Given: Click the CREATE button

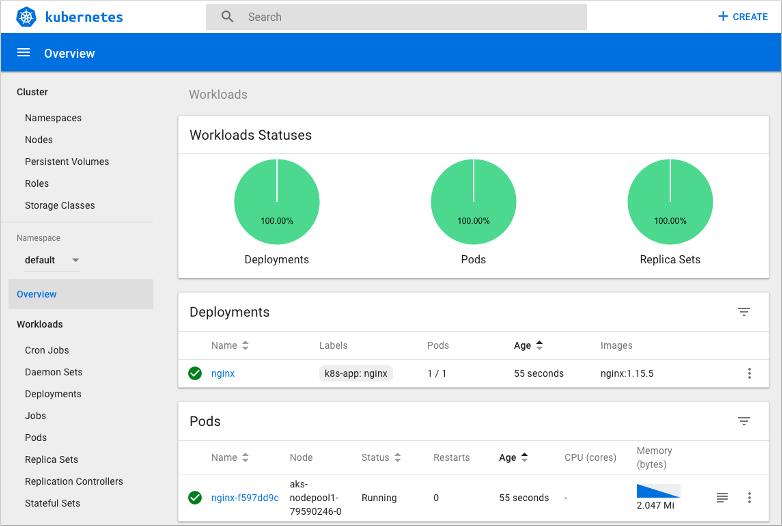Looking at the screenshot, I should click(x=743, y=16).
